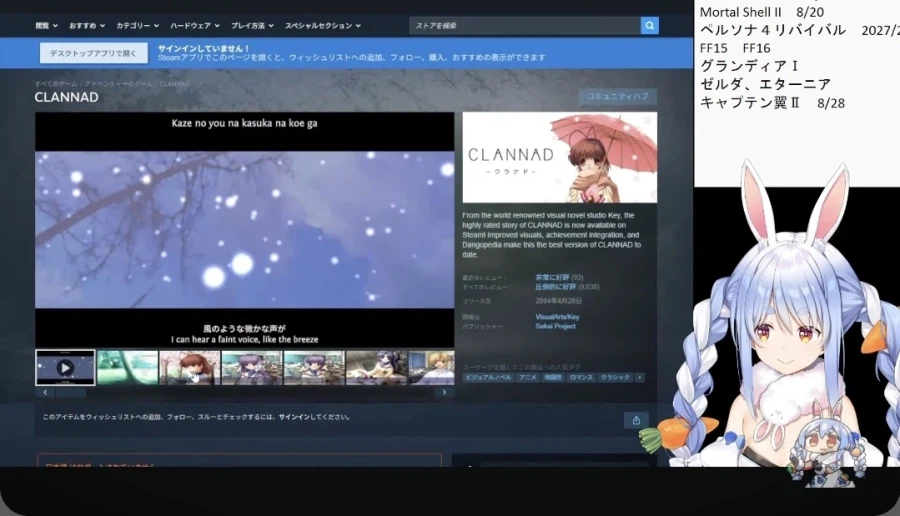Screen dimensions: 900x516
Task: Click the plus button after tags
Action: pyautogui.click(x=639, y=377)
